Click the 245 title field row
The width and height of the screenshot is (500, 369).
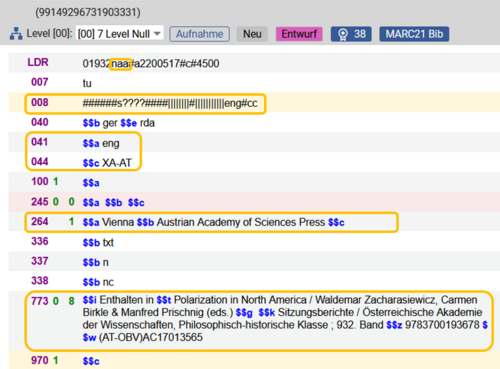point(254,201)
